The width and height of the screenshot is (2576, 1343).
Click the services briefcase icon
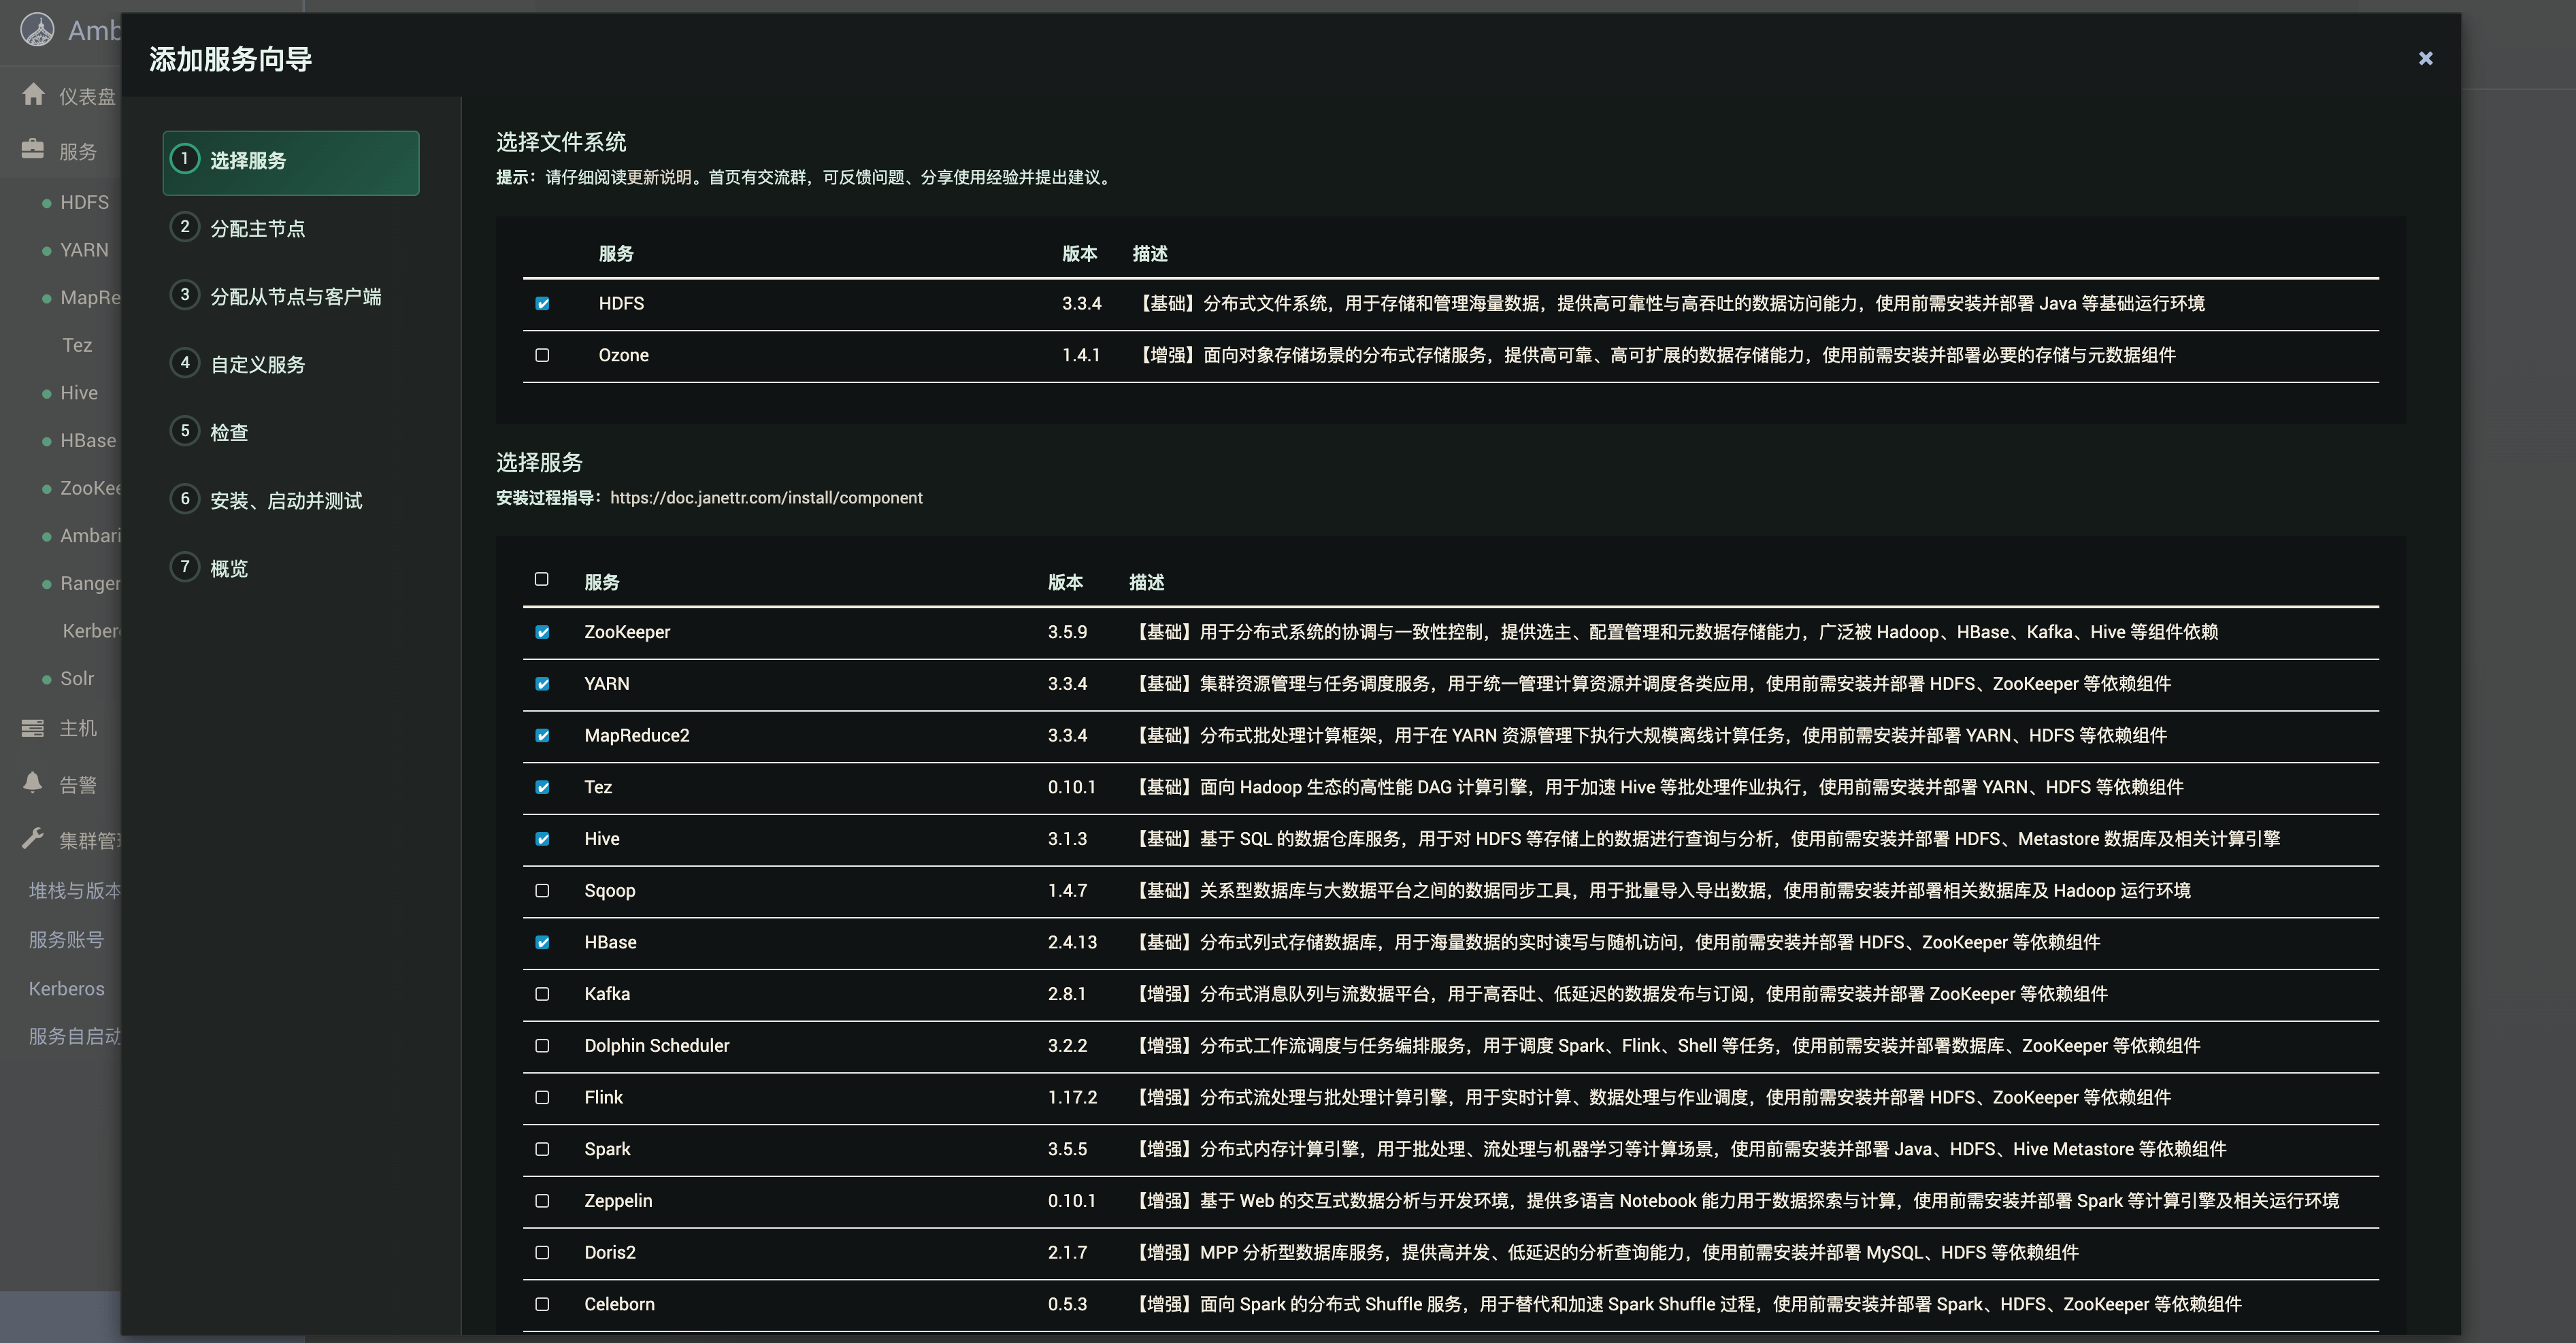[33, 150]
